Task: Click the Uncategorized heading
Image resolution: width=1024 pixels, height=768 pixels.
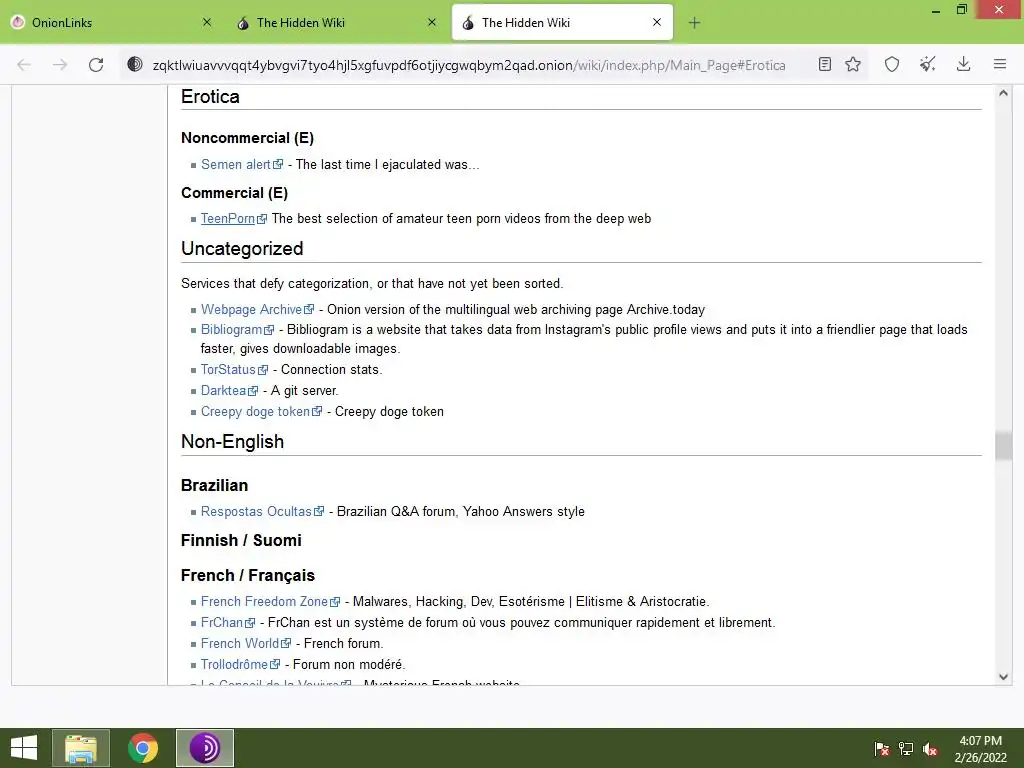Action: 242,249
